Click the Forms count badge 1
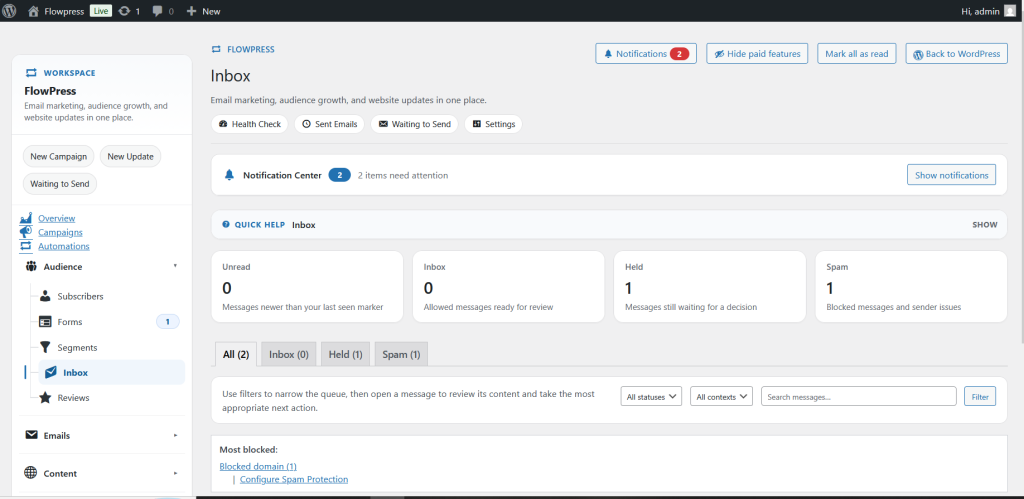This screenshot has width=1024, height=499. coord(167,321)
